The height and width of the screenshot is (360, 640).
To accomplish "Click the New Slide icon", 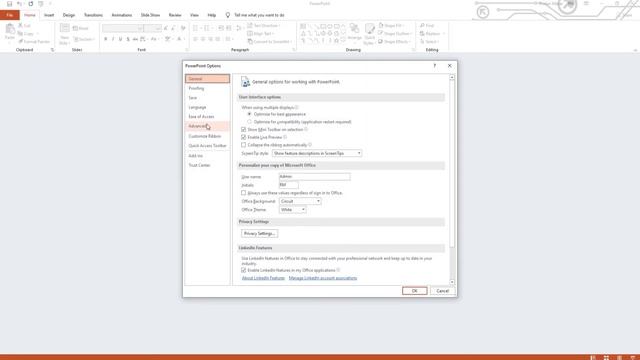I will tap(64, 29).
